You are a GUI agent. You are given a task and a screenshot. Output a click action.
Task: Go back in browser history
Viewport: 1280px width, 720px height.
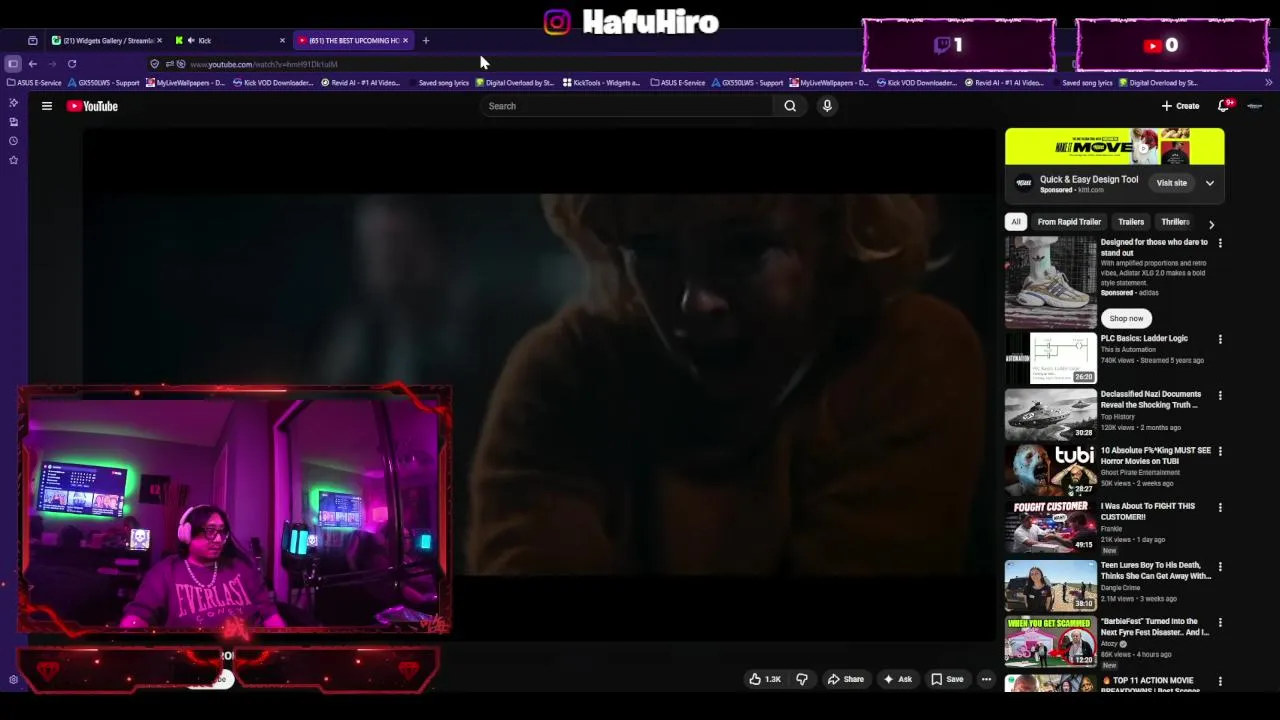32,64
